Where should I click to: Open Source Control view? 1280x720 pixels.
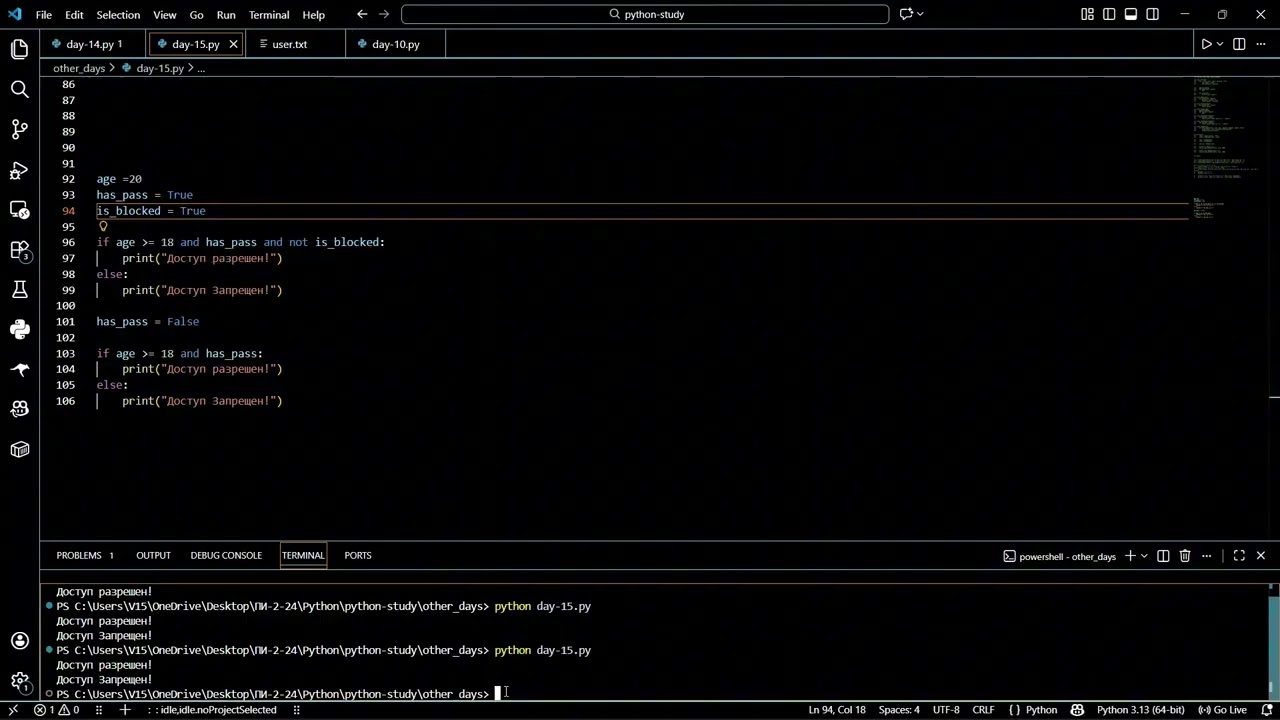pos(19,129)
